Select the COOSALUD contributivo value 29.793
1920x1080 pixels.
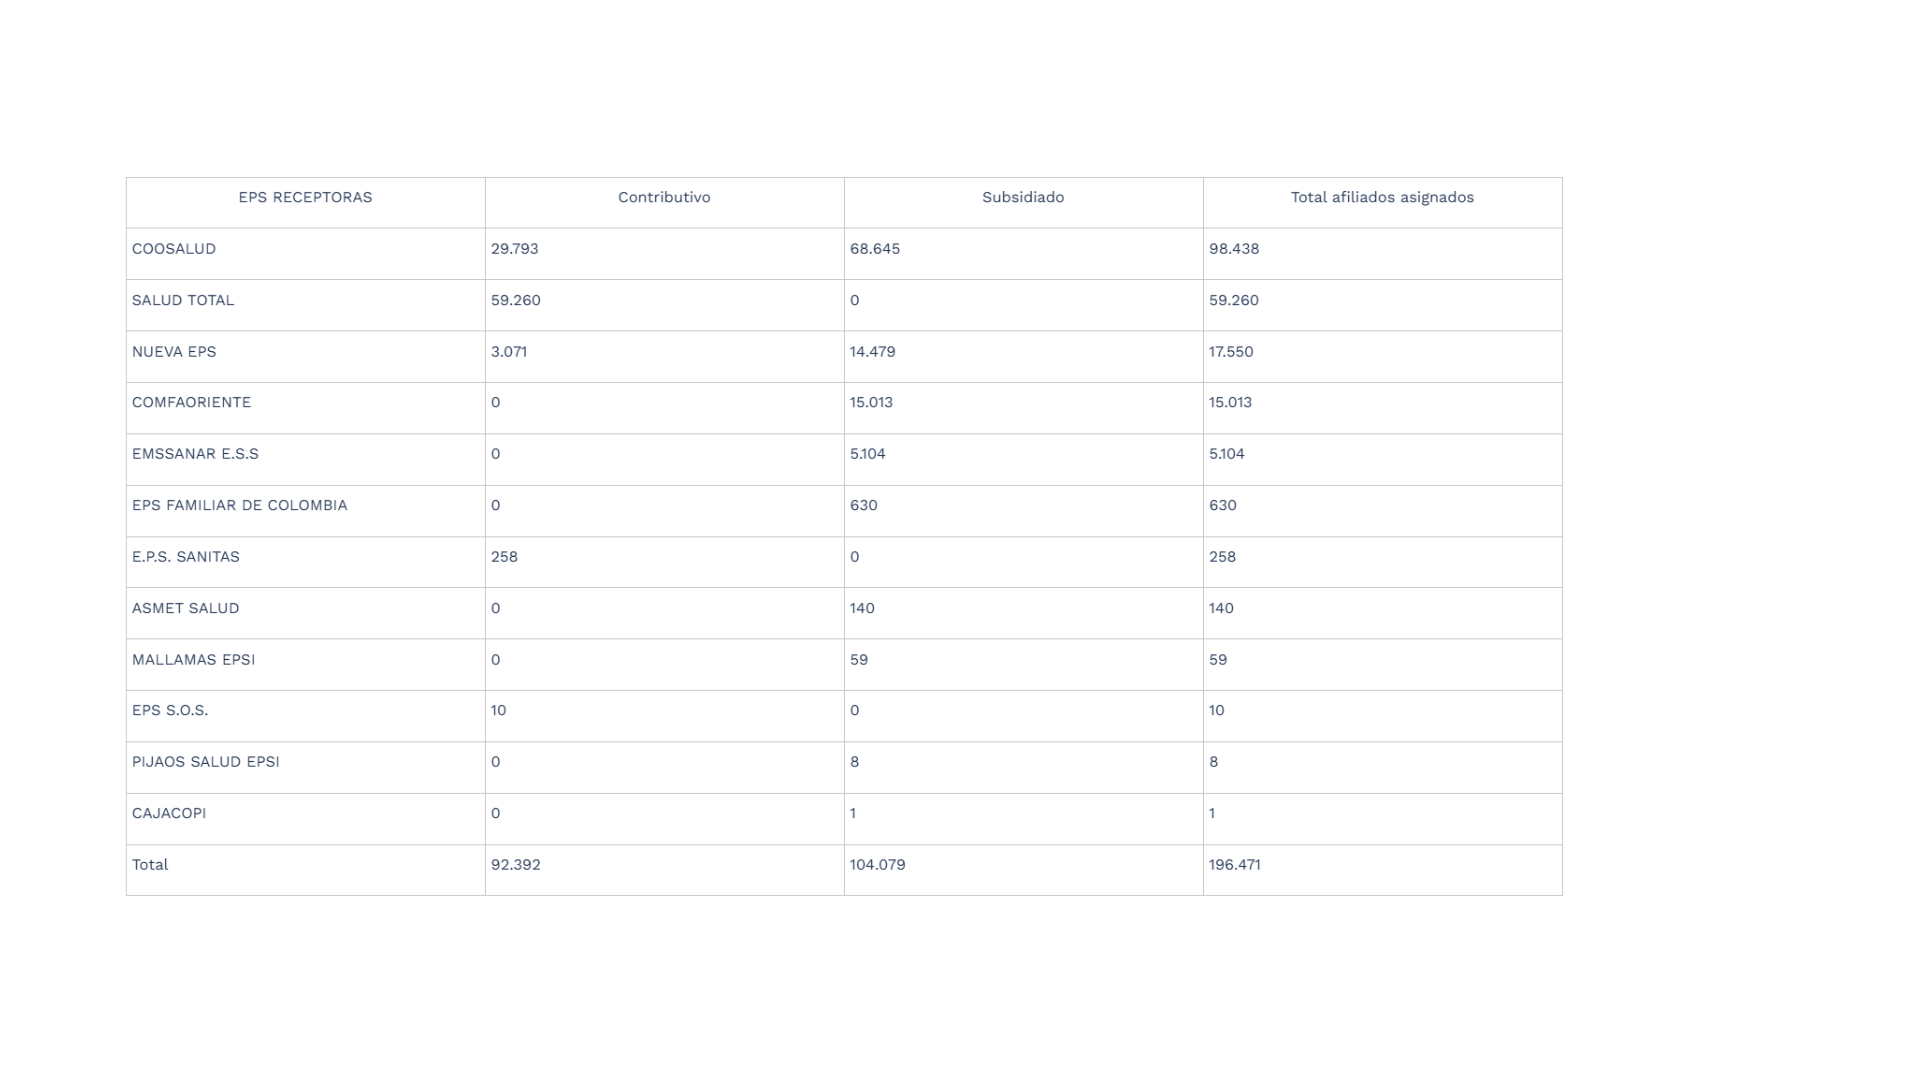click(514, 249)
